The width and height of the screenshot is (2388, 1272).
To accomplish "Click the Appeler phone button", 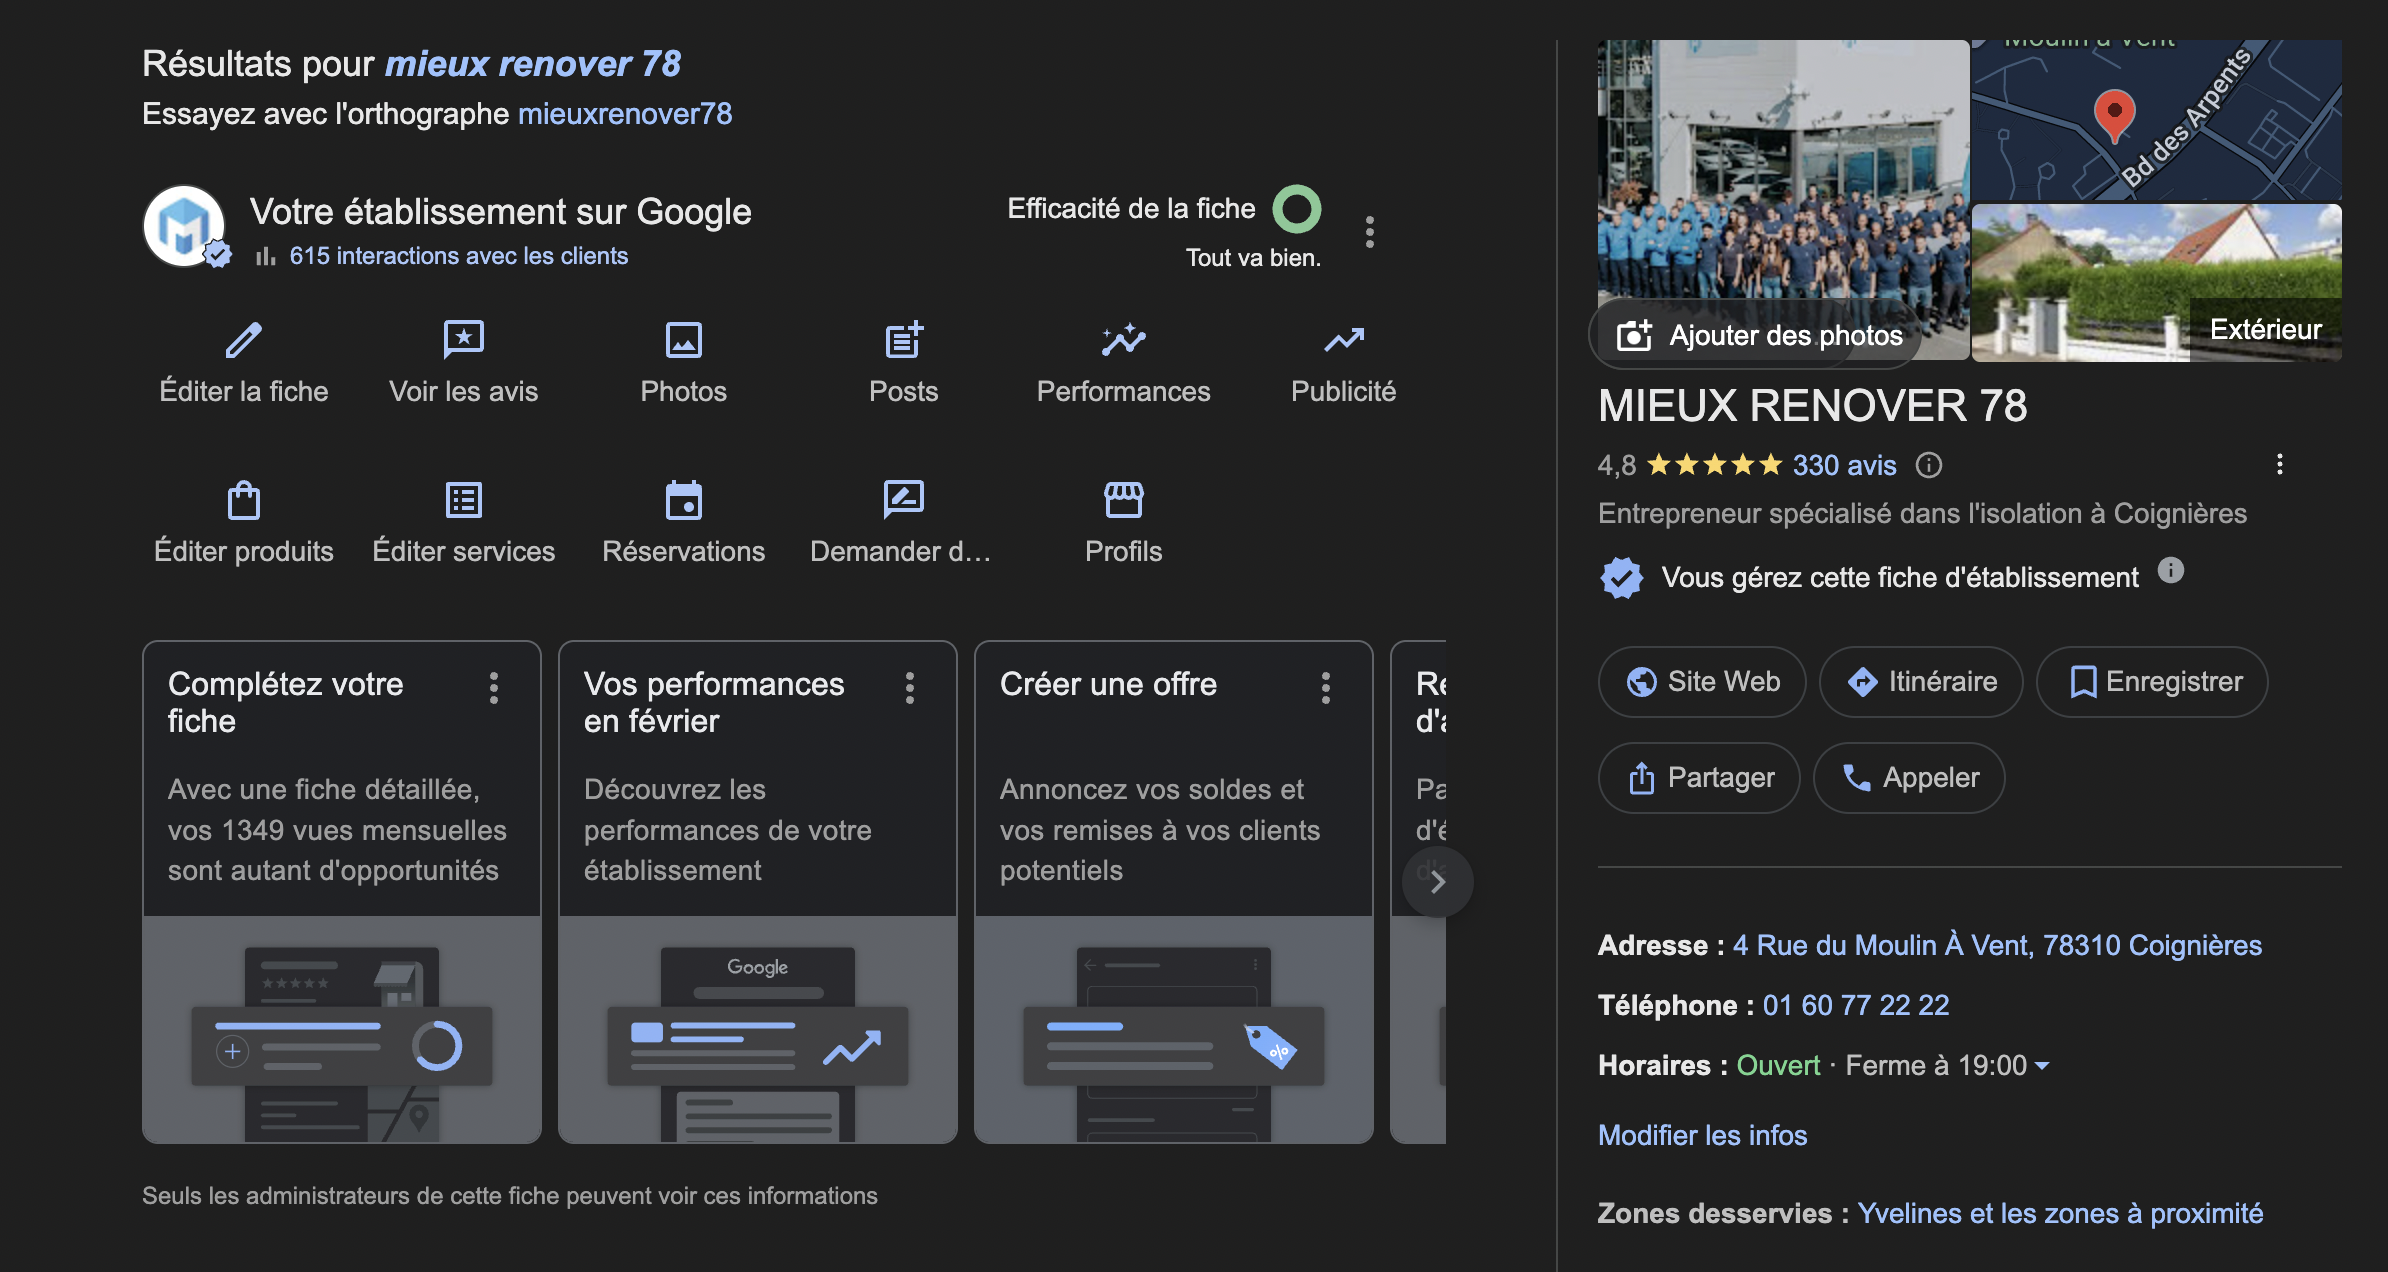I will coord(1909,778).
